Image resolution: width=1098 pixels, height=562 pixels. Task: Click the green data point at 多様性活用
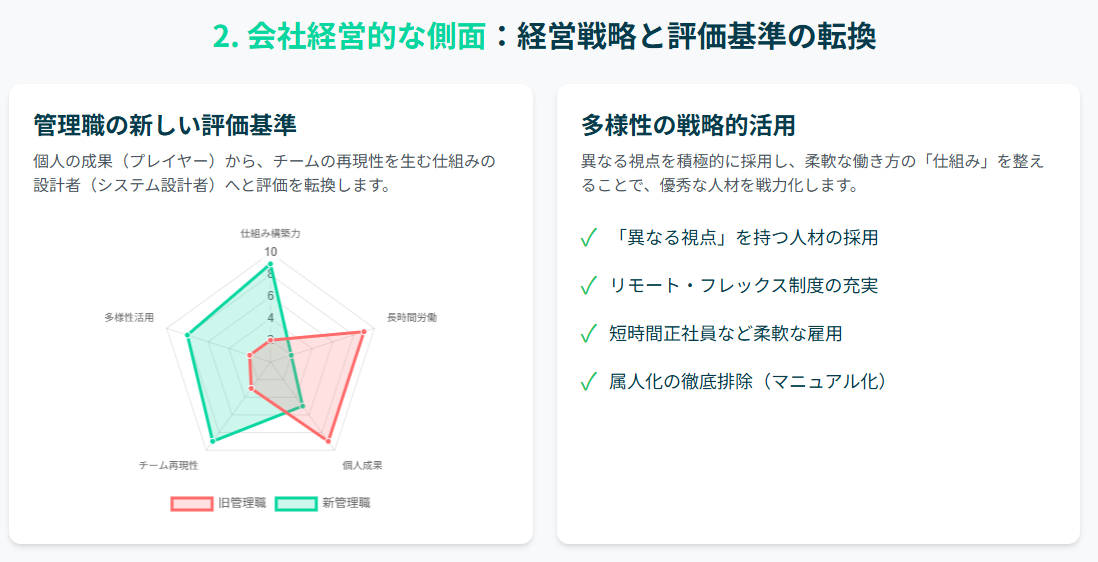point(188,336)
